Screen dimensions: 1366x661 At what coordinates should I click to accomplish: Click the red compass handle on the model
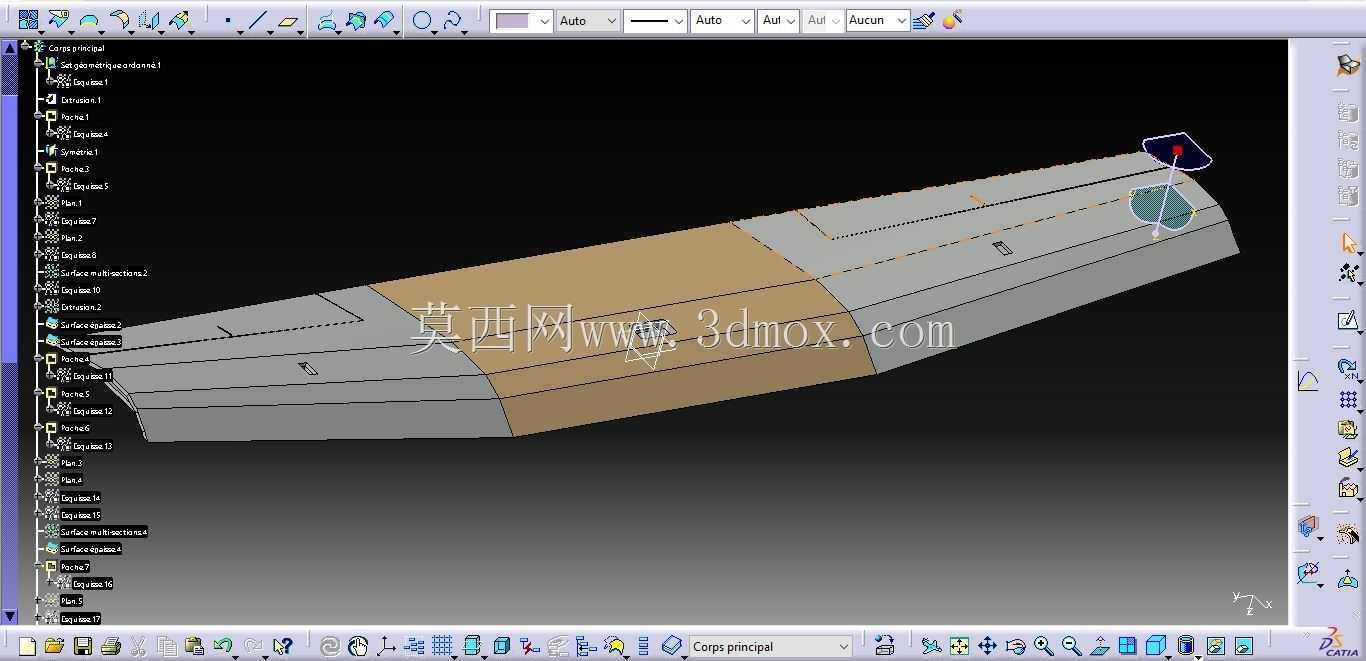(x=1178, y=150)
